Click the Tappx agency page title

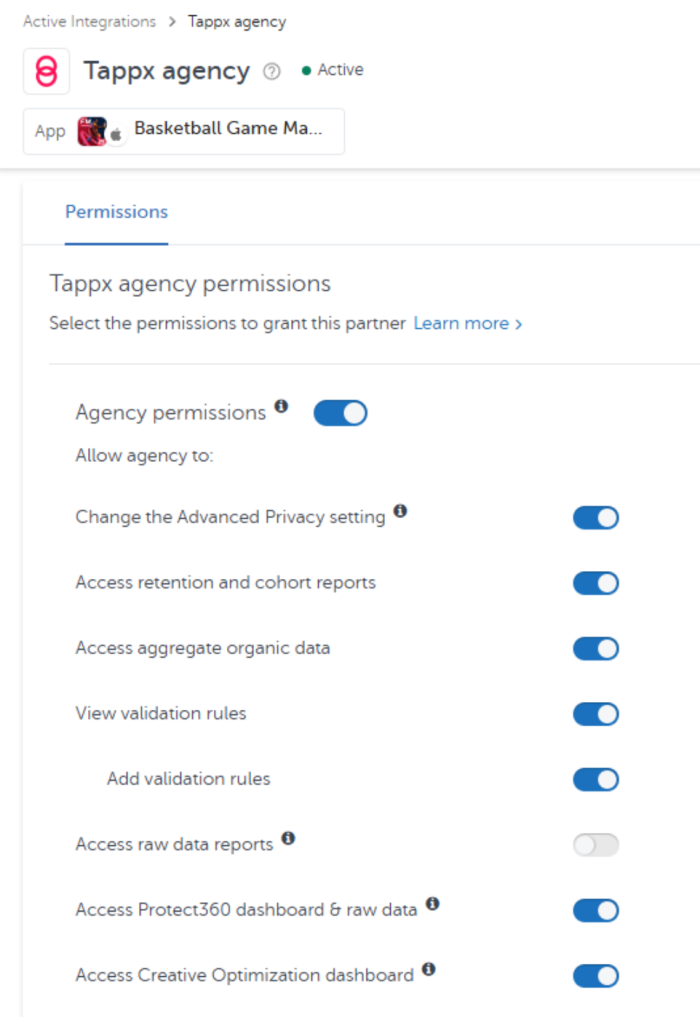click(x=167, y=71)
